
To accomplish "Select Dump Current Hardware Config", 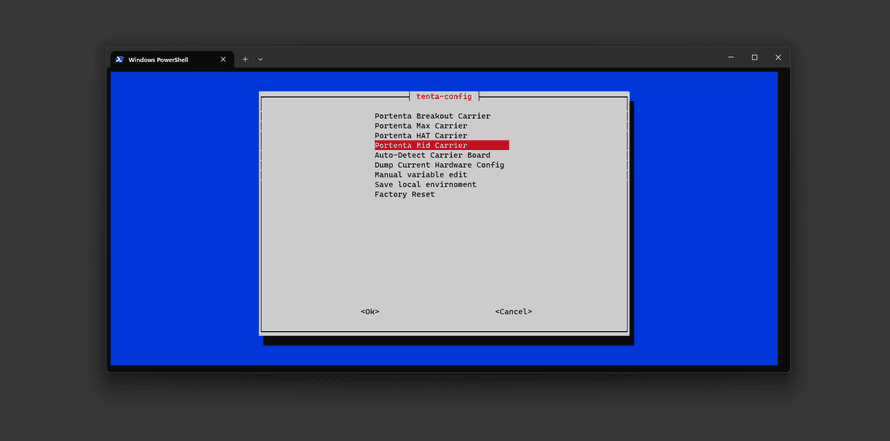I will click(x=439, y=165).
